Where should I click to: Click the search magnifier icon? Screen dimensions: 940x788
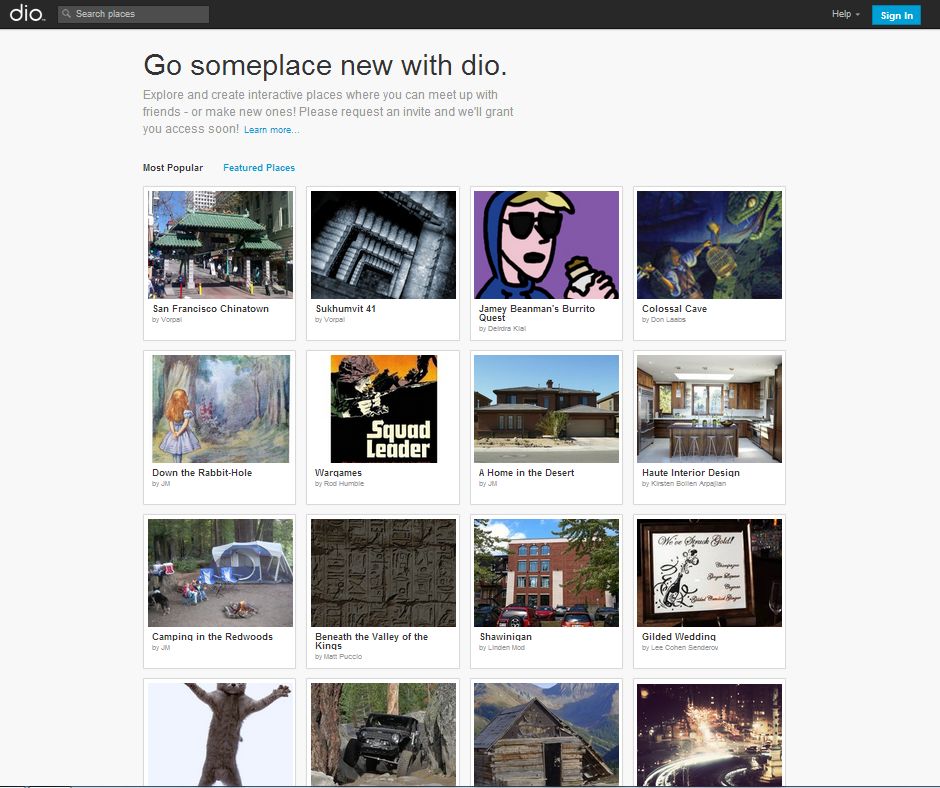(66, 14)
